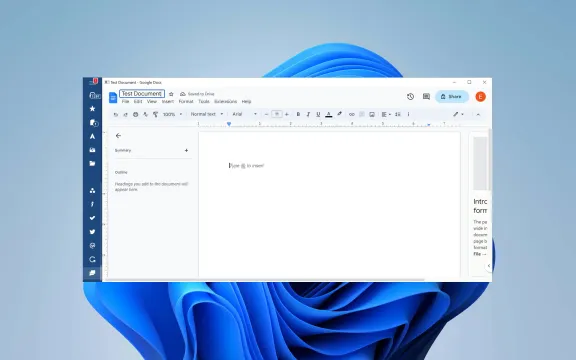
Task: Decrease the font size
Action: pos(266,115)
